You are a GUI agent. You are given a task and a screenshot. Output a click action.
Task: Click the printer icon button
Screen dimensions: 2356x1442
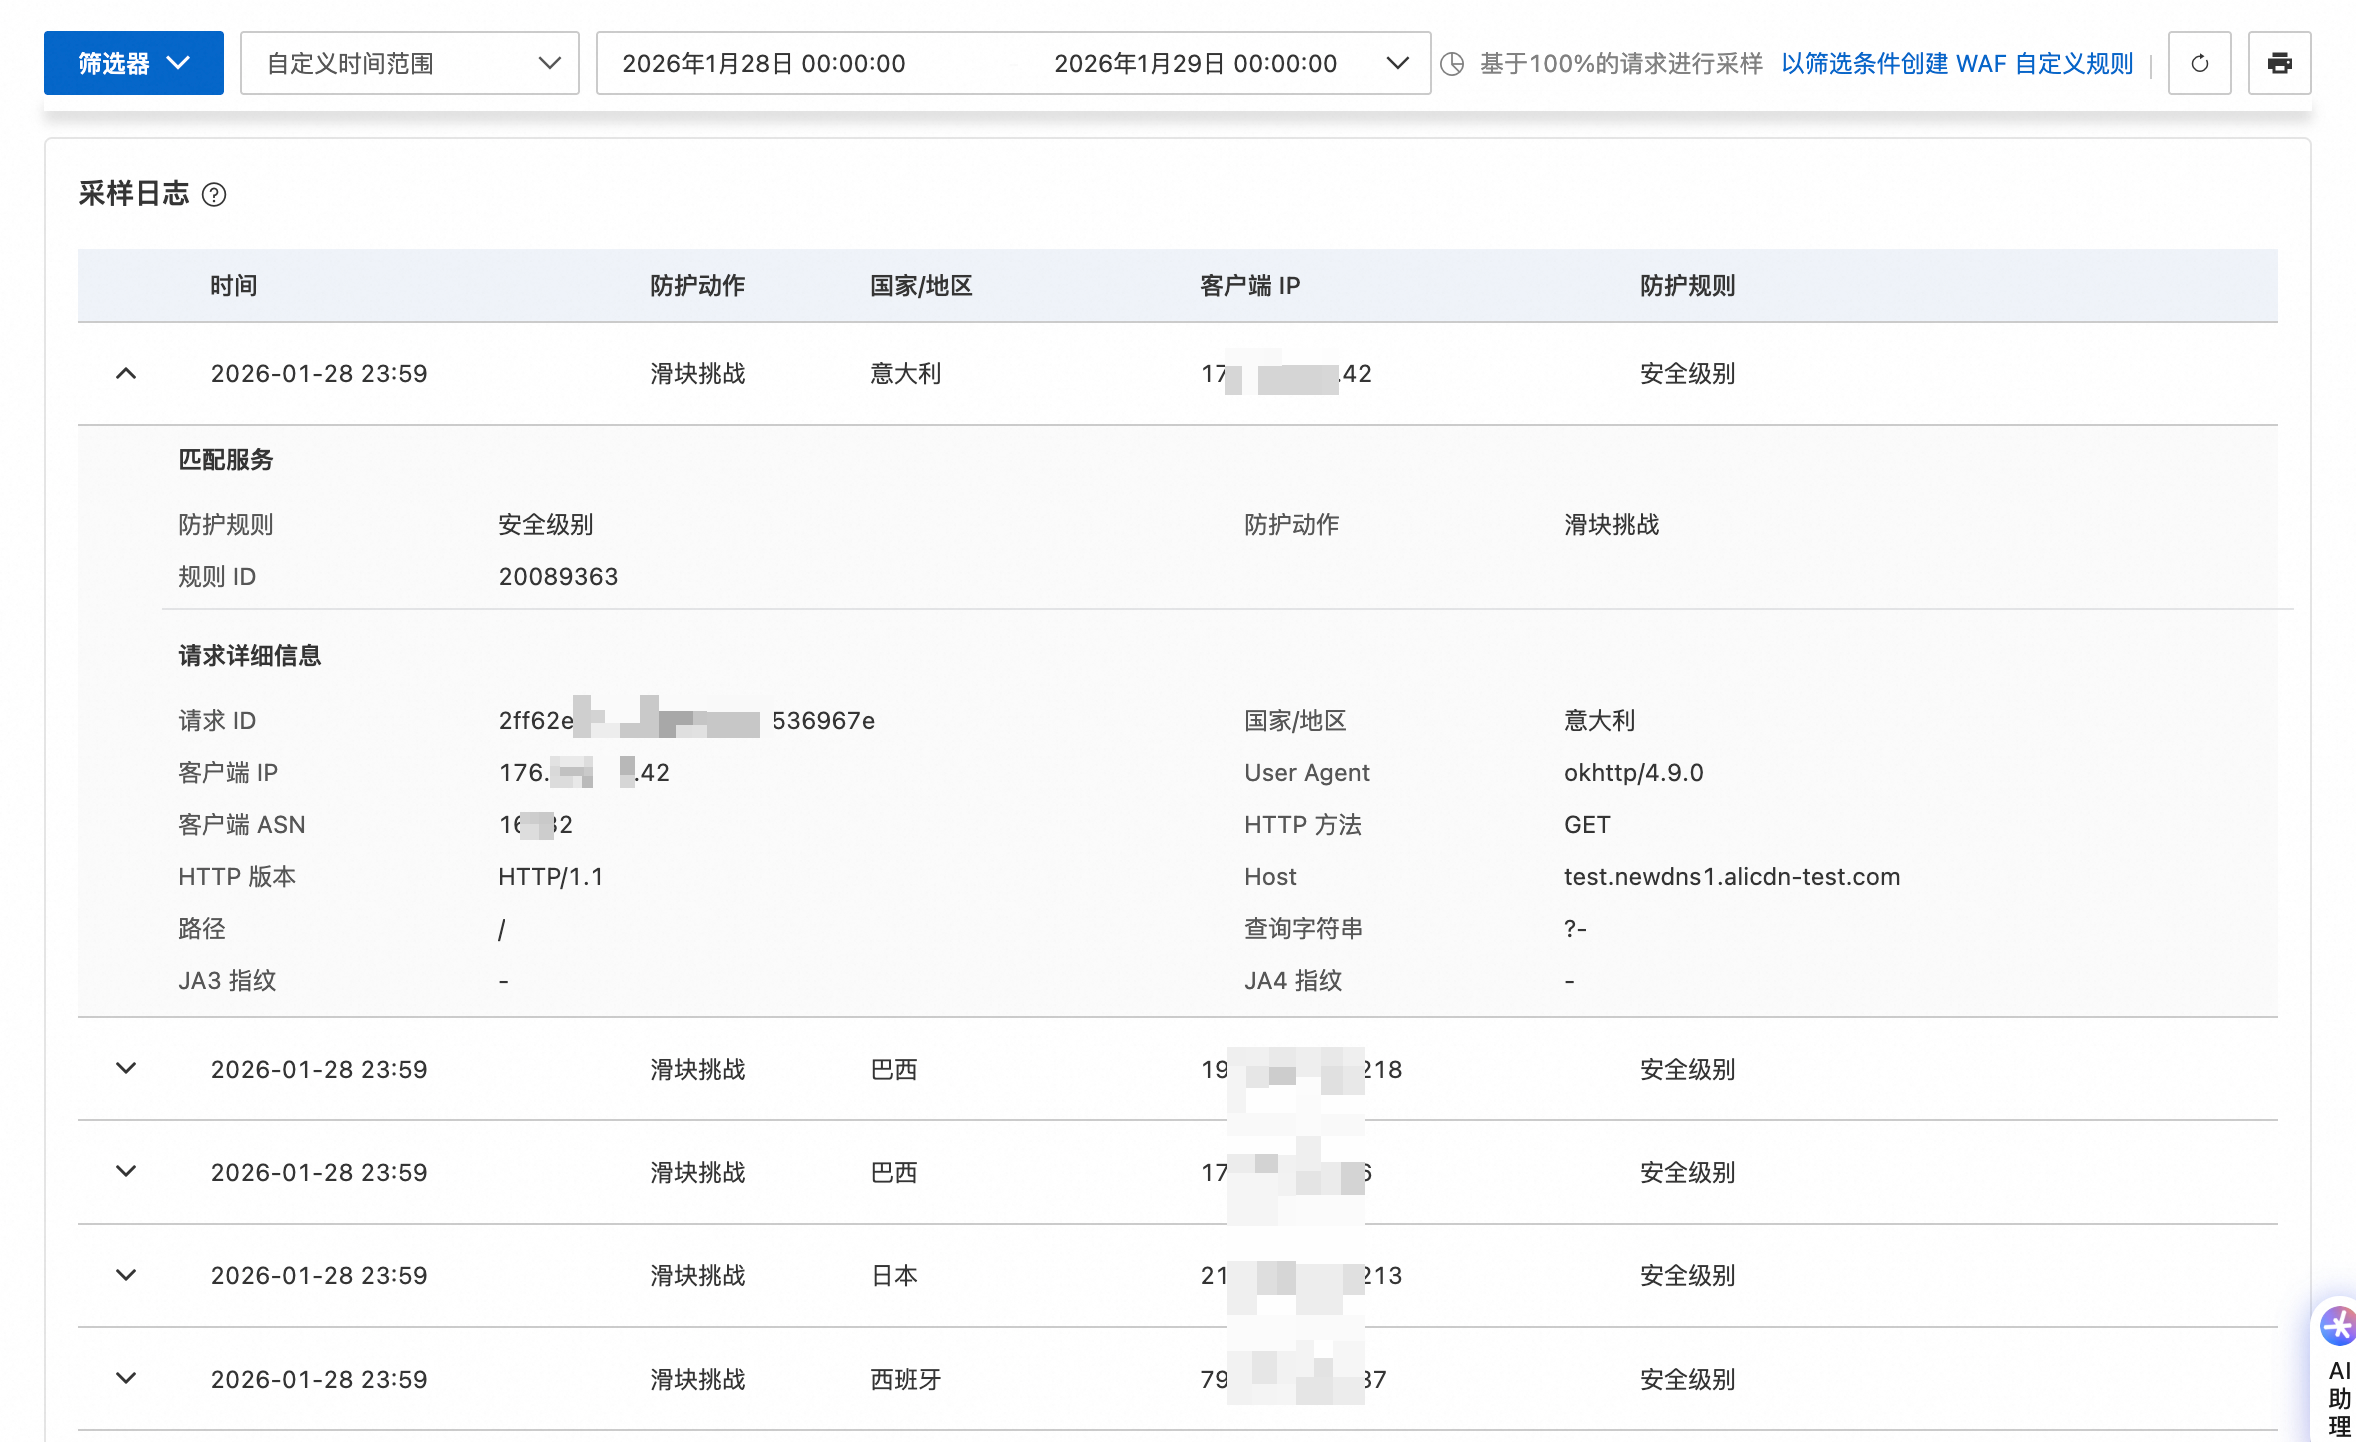point(2279,64)
